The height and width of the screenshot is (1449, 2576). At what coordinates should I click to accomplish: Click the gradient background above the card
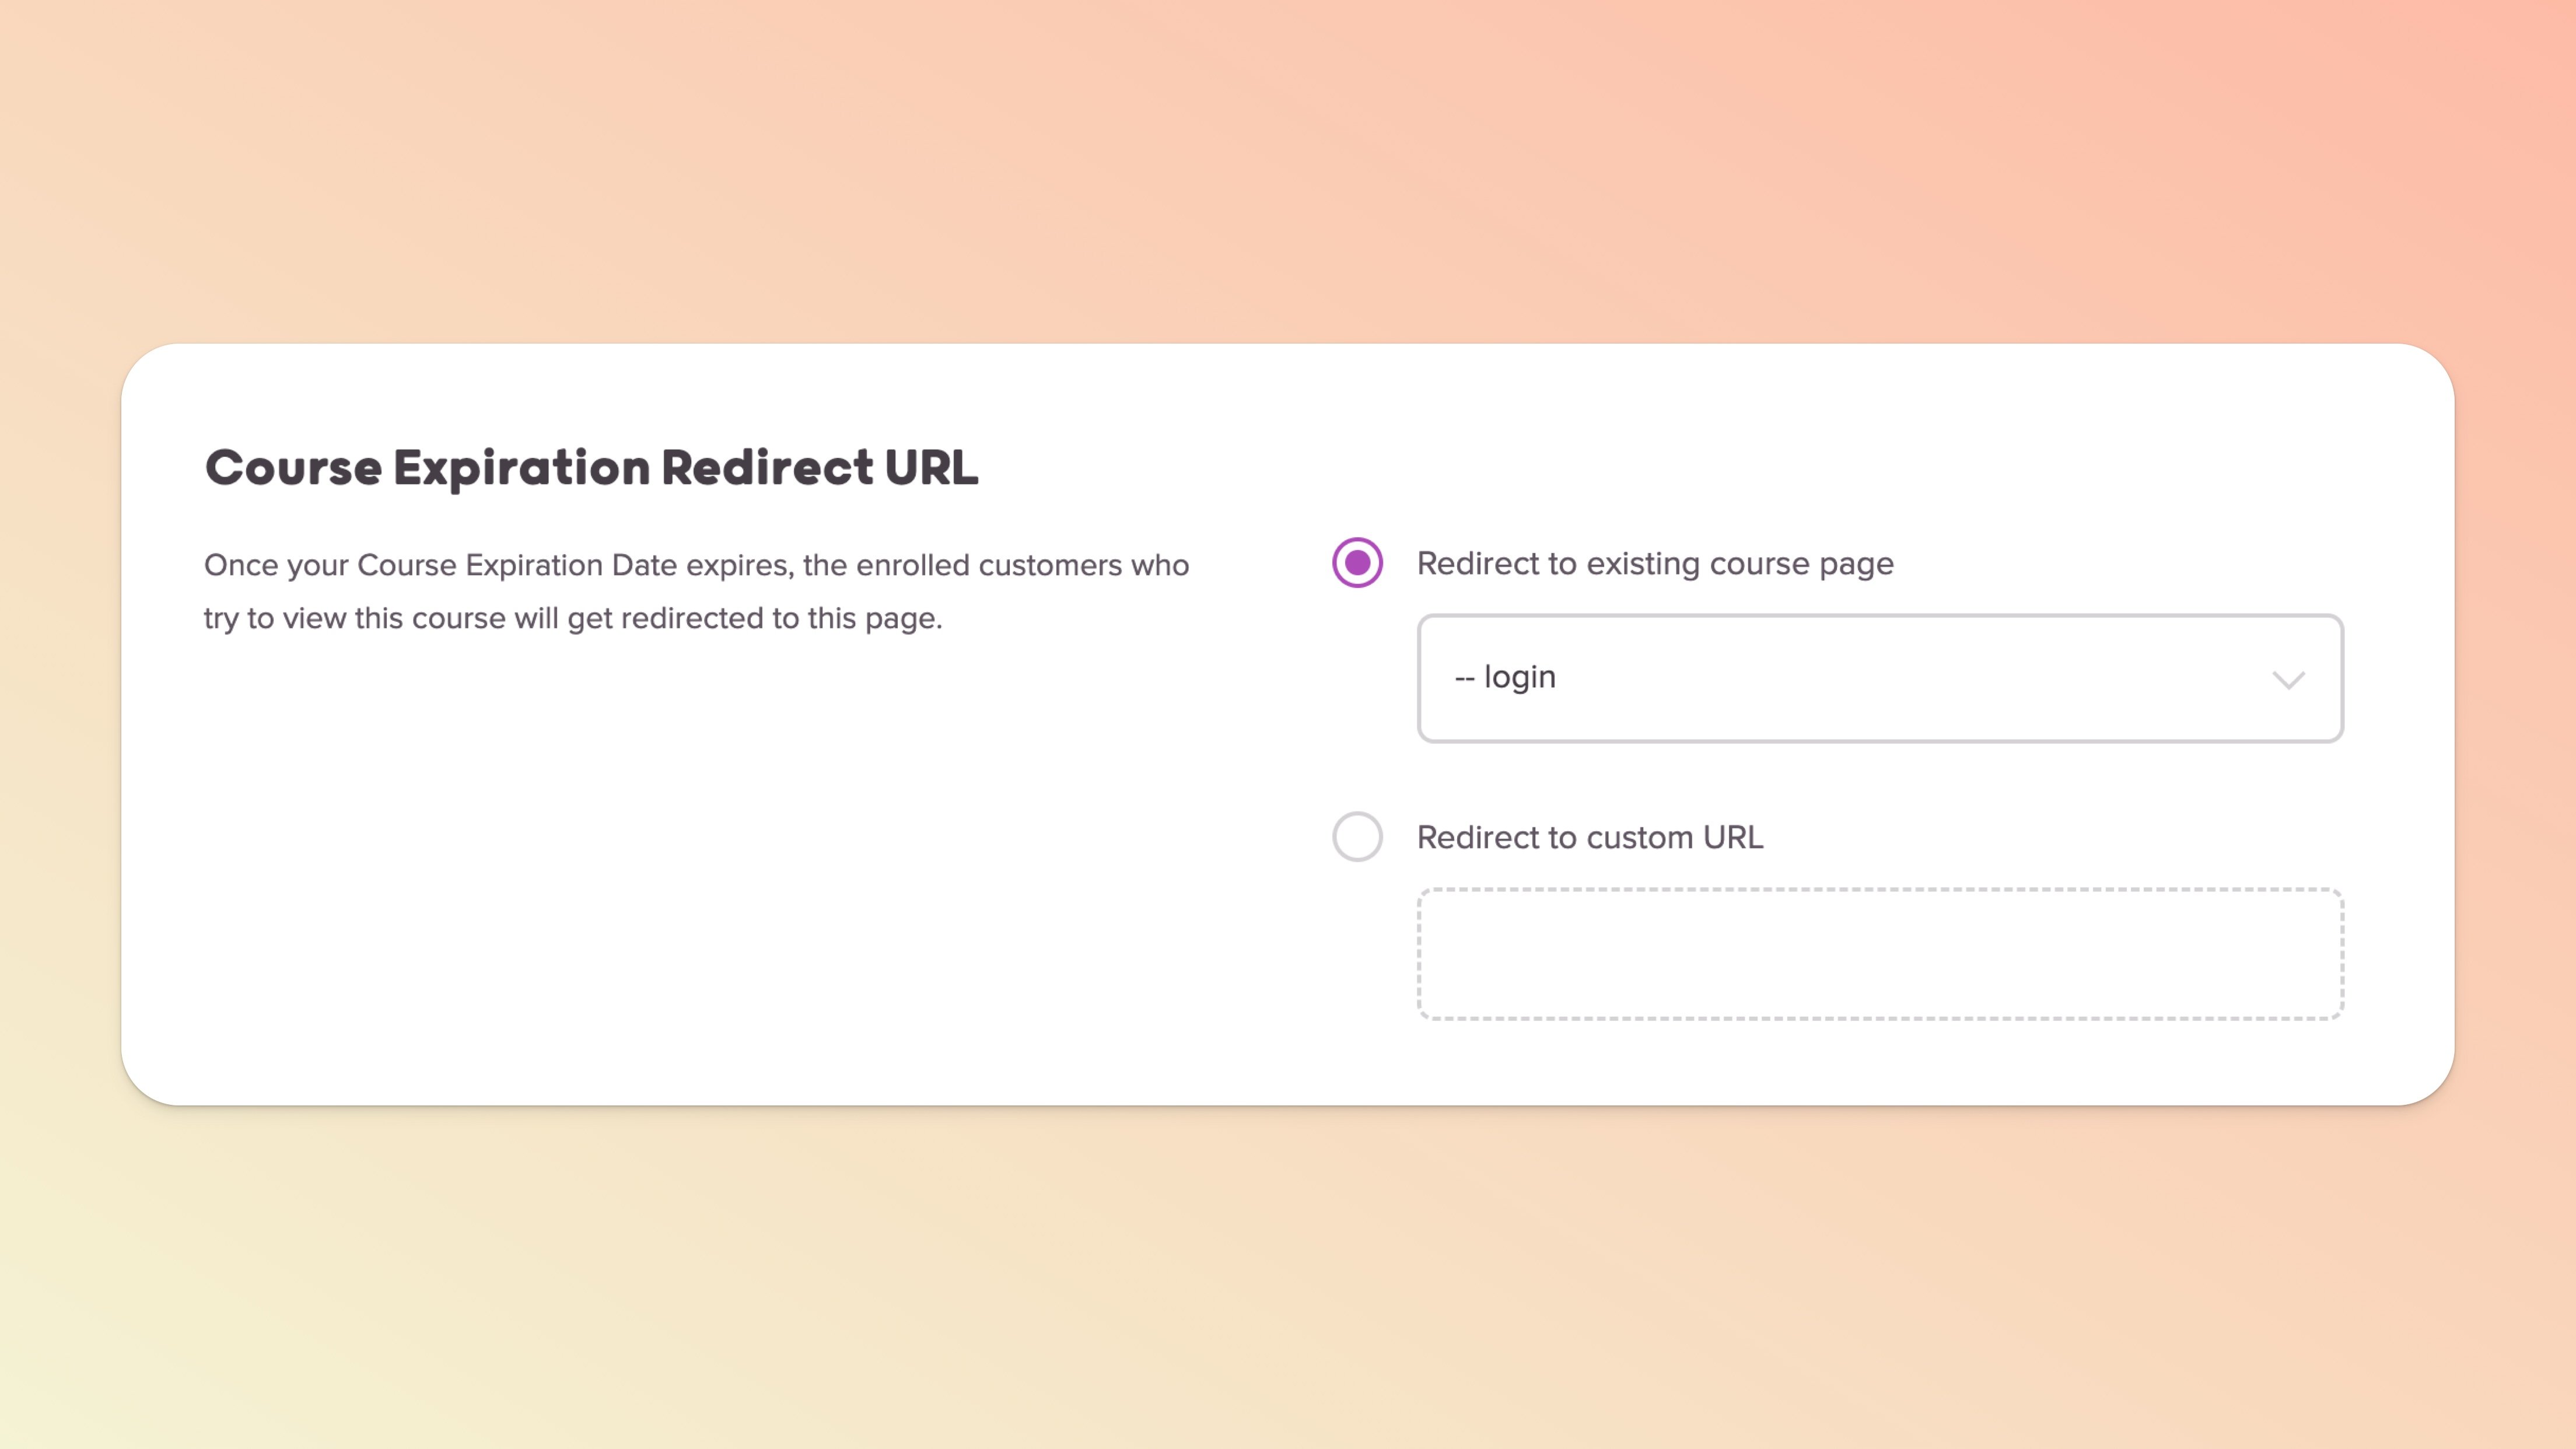click(1288, 170)
